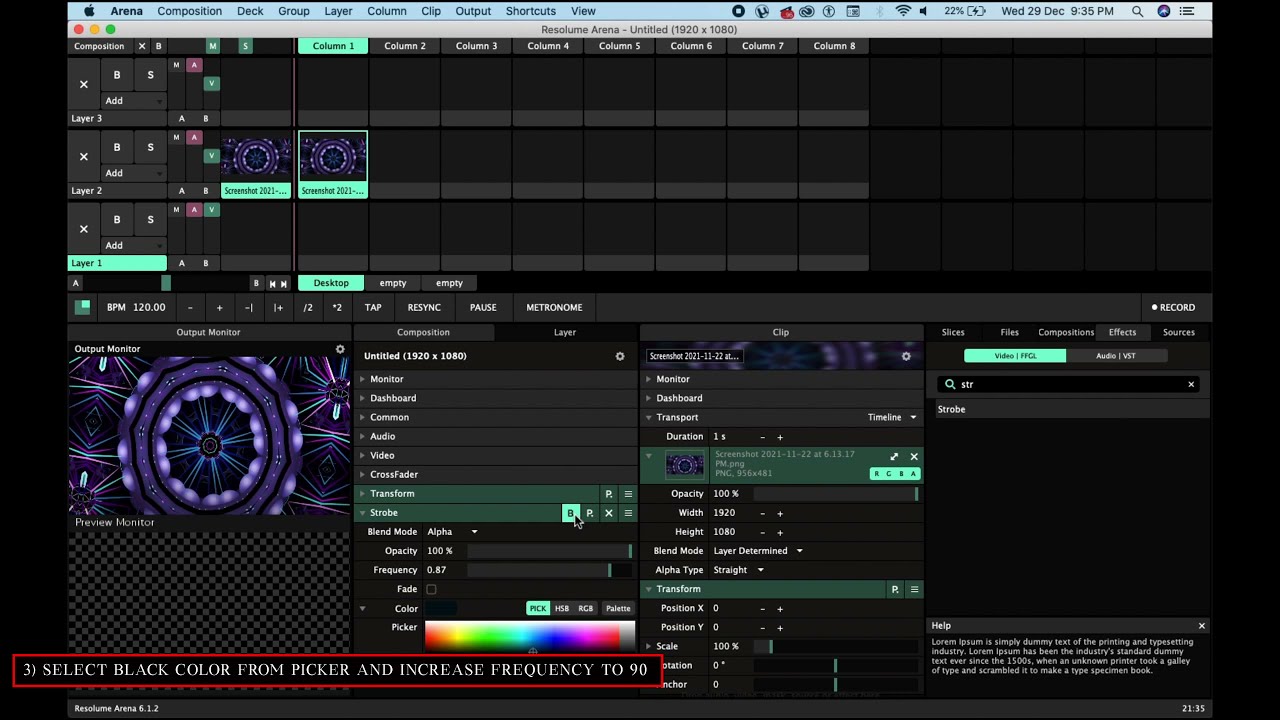Screen dimensions: 1280x720
Task: Expand clip source file view icon
Action: (894, 457)
